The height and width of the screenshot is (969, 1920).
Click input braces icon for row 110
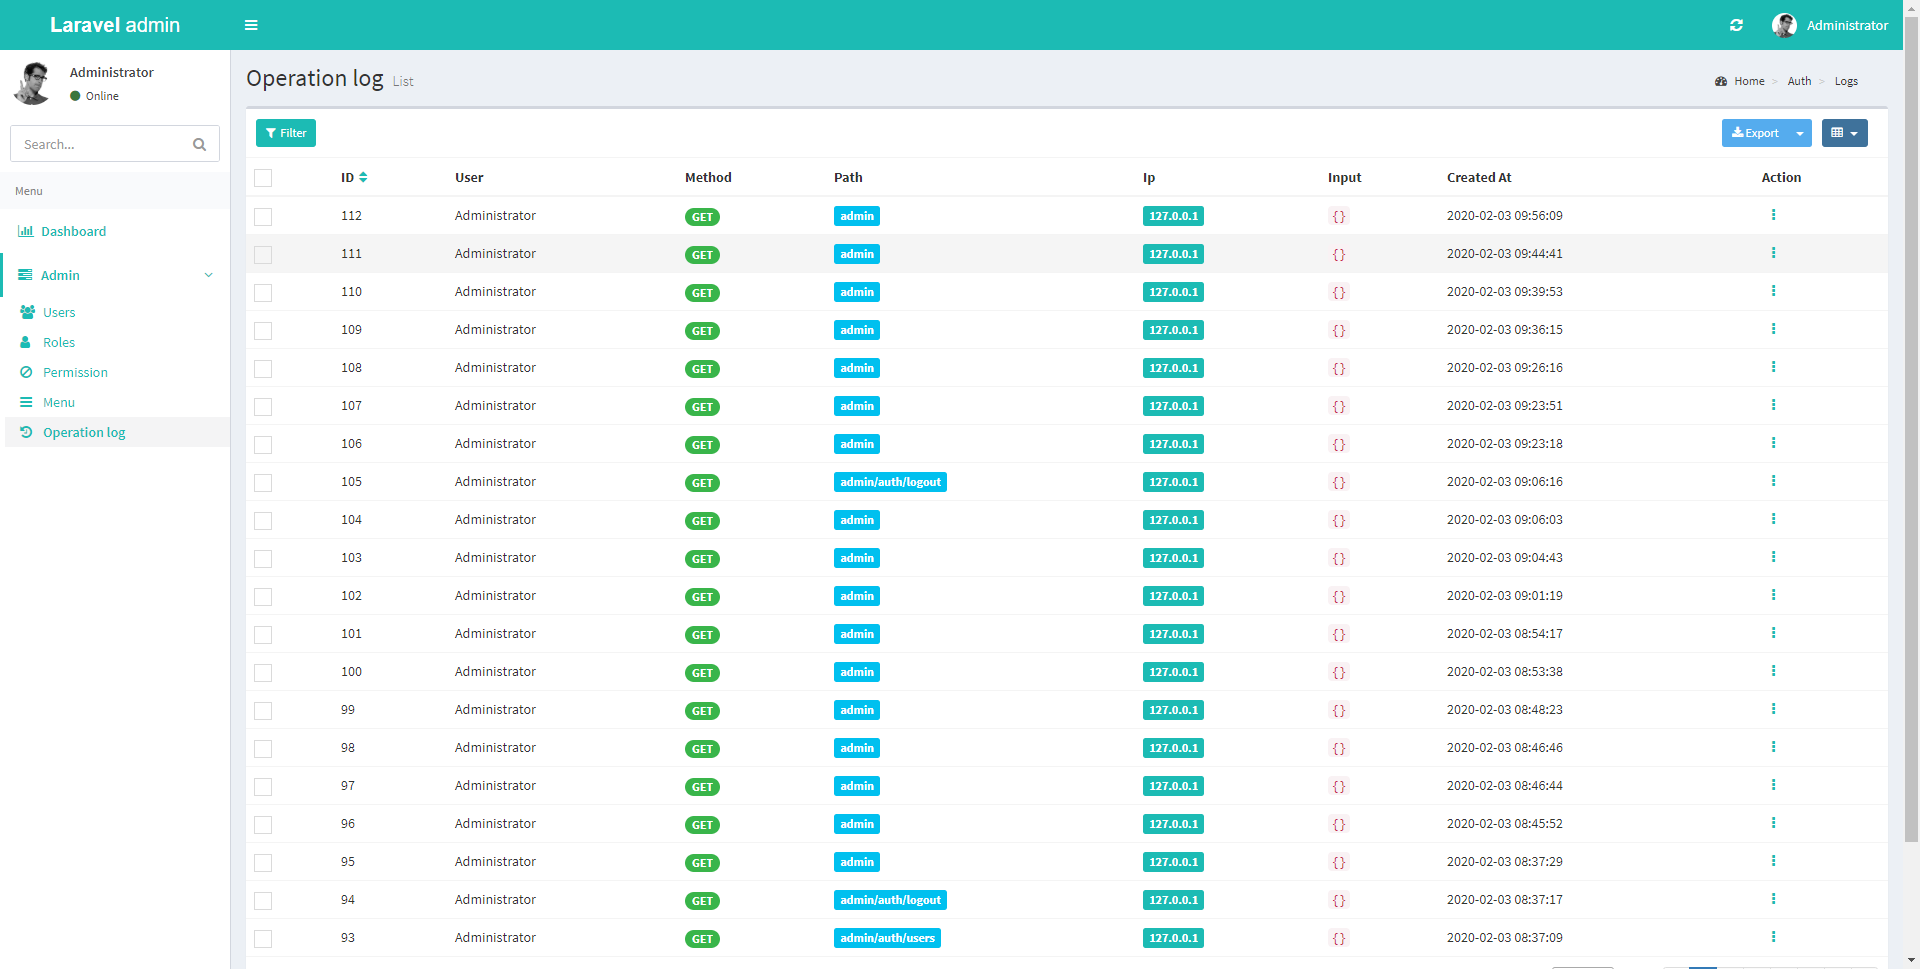pos(1338,293)
